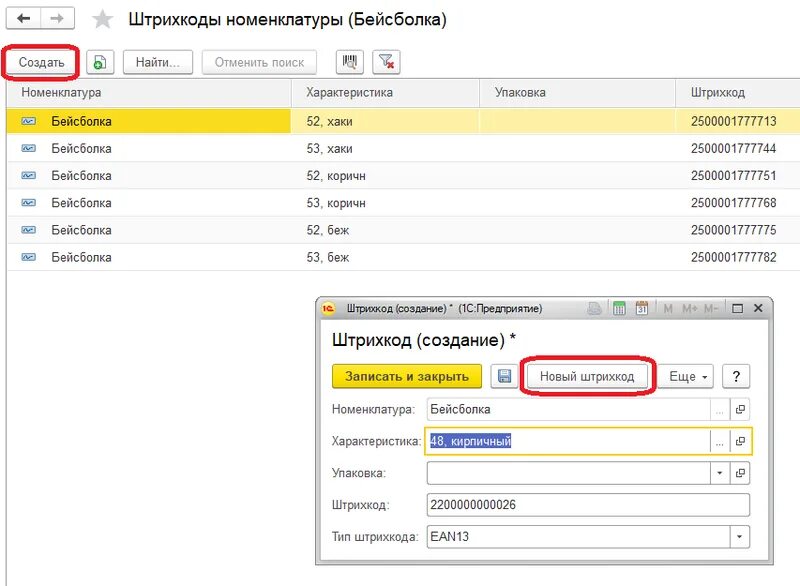Click the Номенклатура field Бейсболка
This screenshot has width=800, height=586.
(x=568, y=409)
